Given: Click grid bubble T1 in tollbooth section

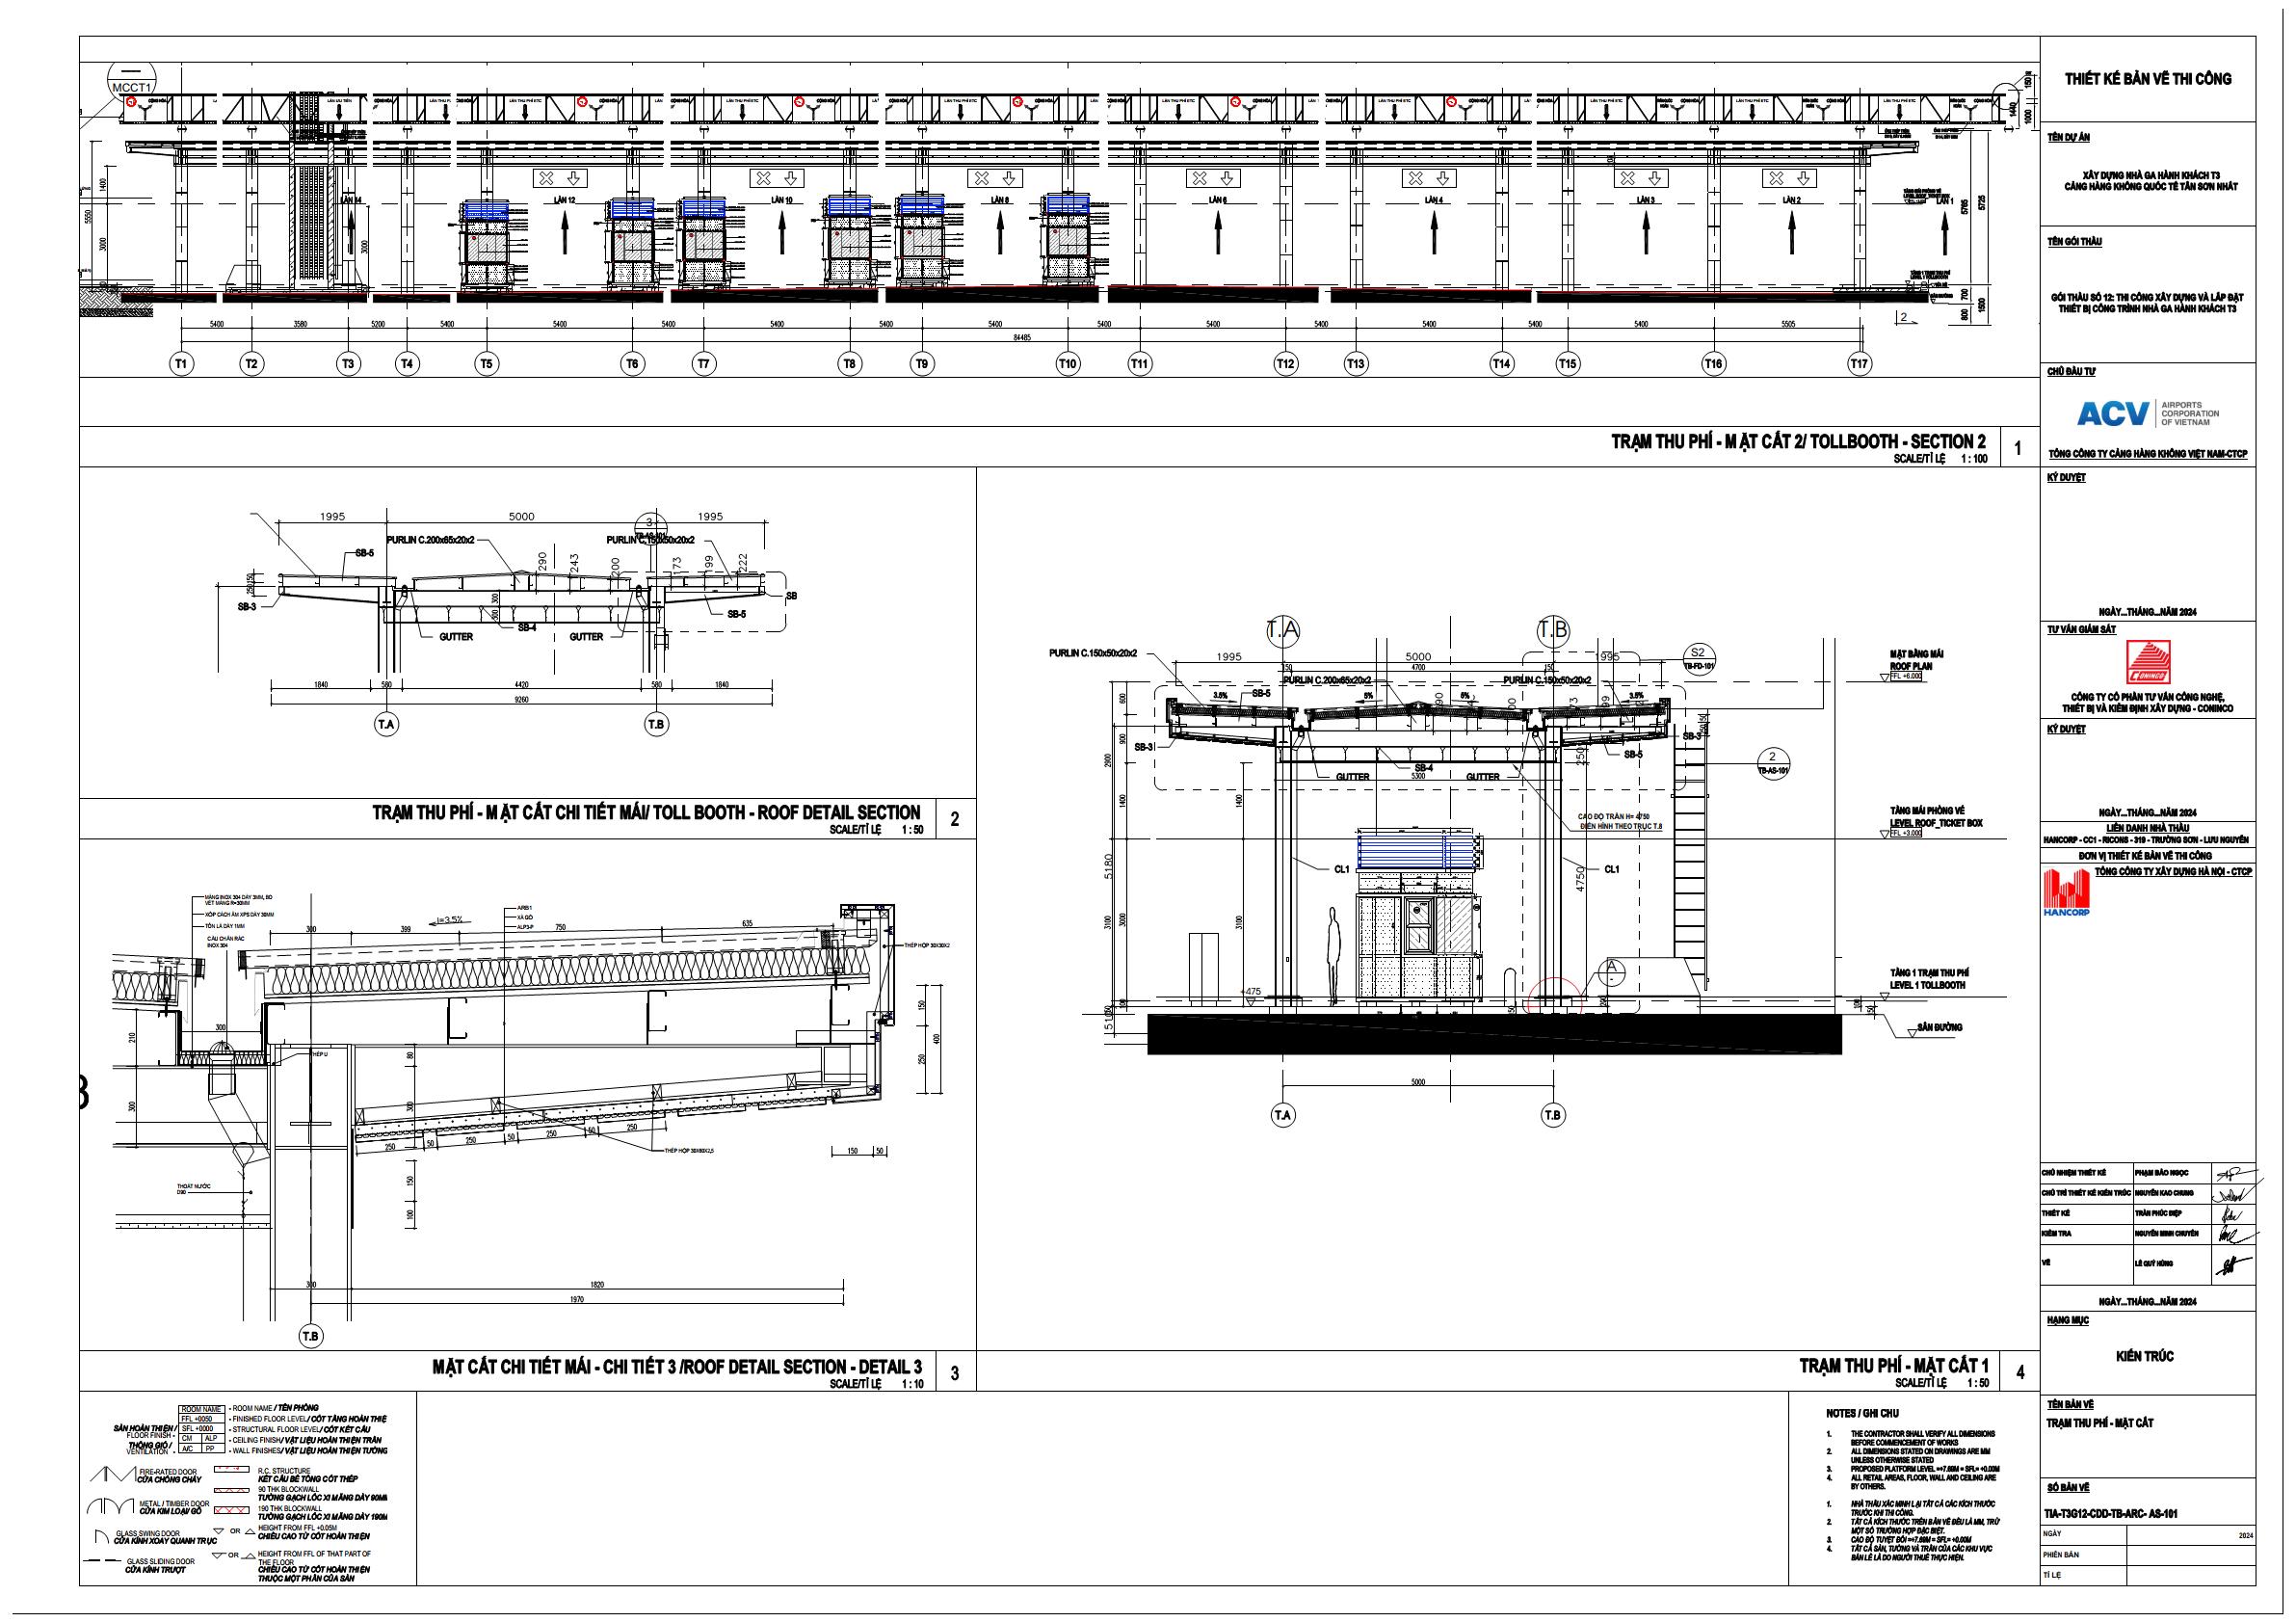Looking at the screenshot, I should click(181, 365).
